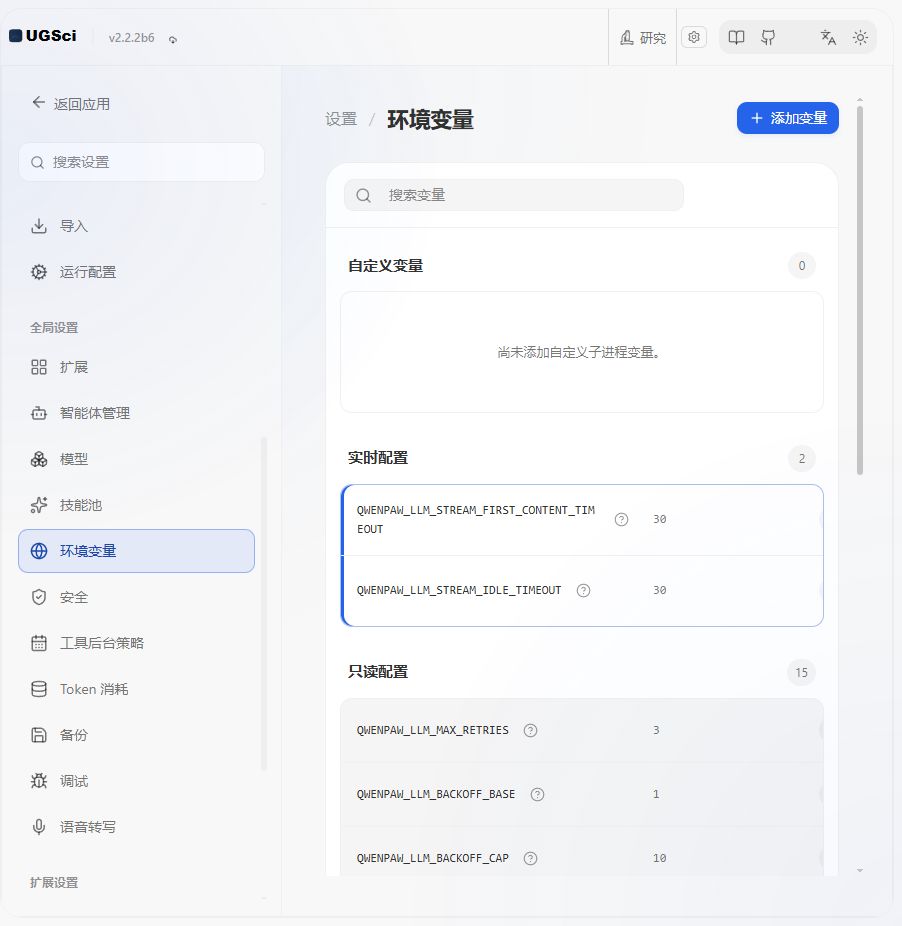Open the Token 消耗 settings page
Image resolution: width=902 pixels, height=926 pixels.
pyautogui.click(x=136, y=689)
